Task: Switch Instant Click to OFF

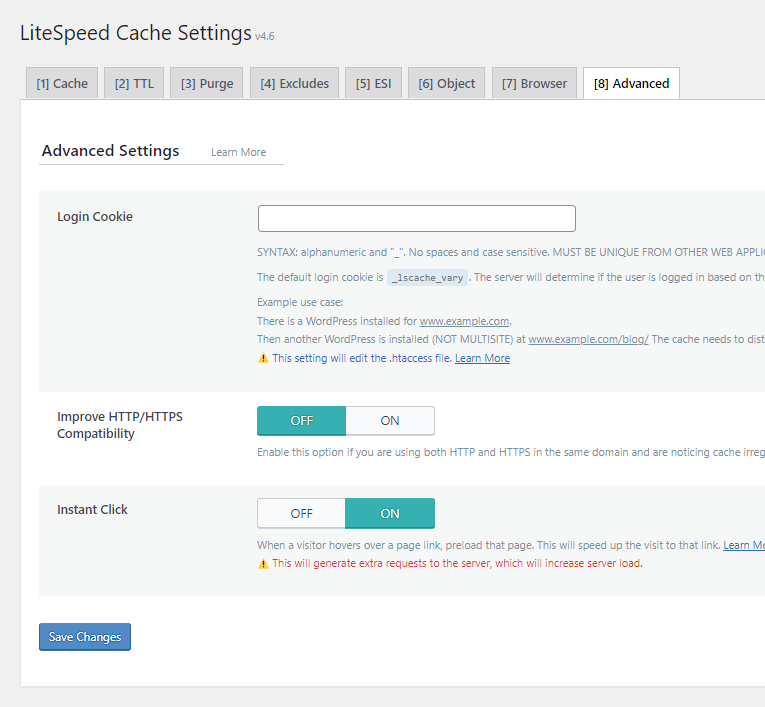Action: pyautogui.click(x=302, y=513)
